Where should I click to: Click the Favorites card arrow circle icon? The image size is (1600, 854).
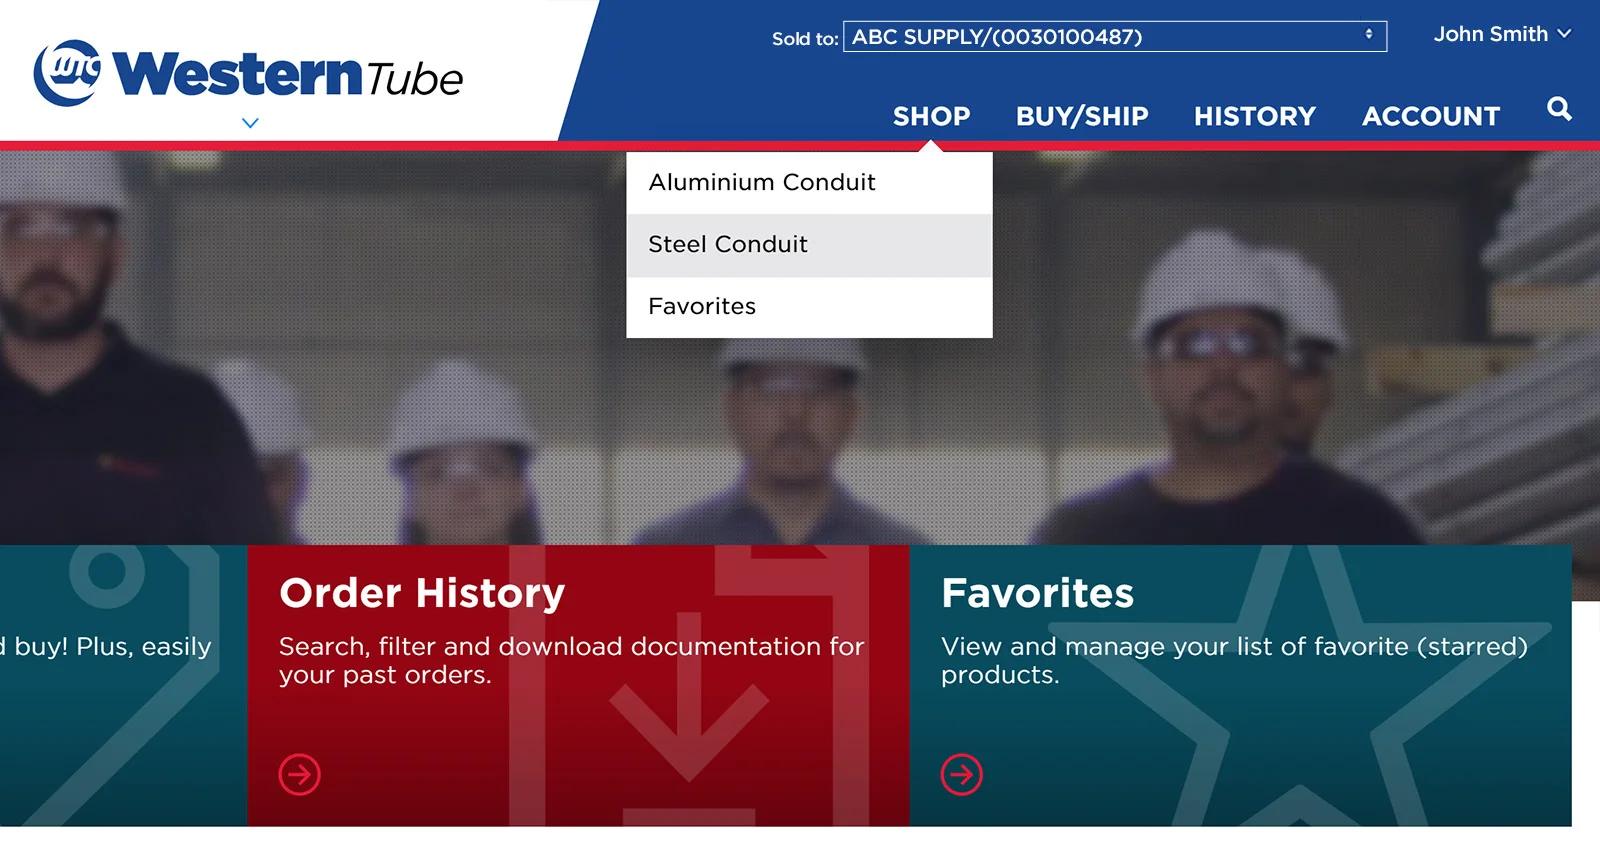[961, 774]
